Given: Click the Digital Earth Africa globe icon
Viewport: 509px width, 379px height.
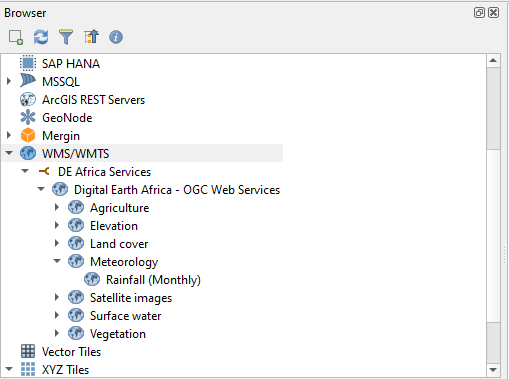Looking at the screenshot, I should click(x=60, y=189).
